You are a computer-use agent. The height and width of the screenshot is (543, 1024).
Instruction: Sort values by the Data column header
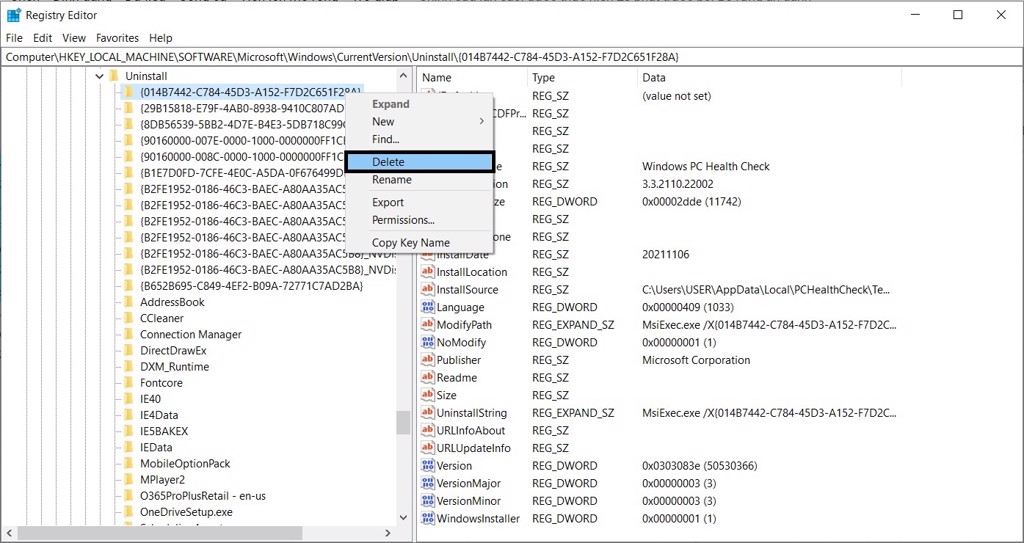769,78
